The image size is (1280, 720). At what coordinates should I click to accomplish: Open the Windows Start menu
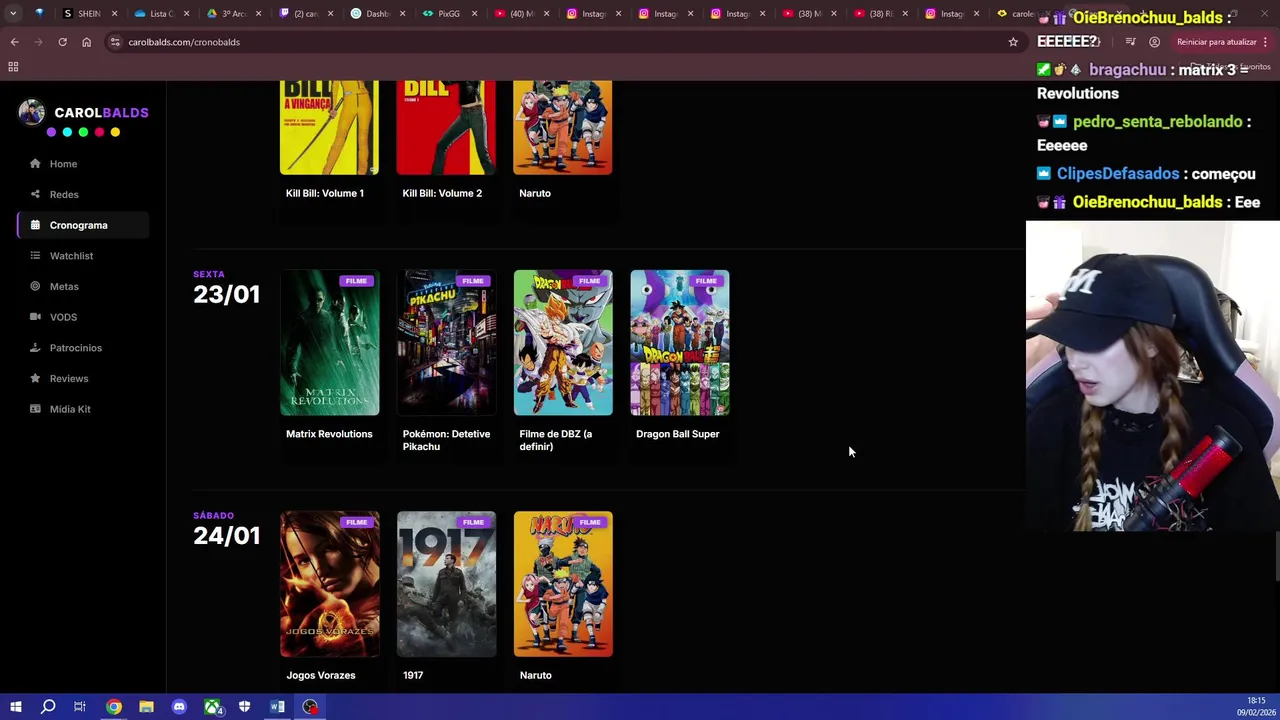15,707
